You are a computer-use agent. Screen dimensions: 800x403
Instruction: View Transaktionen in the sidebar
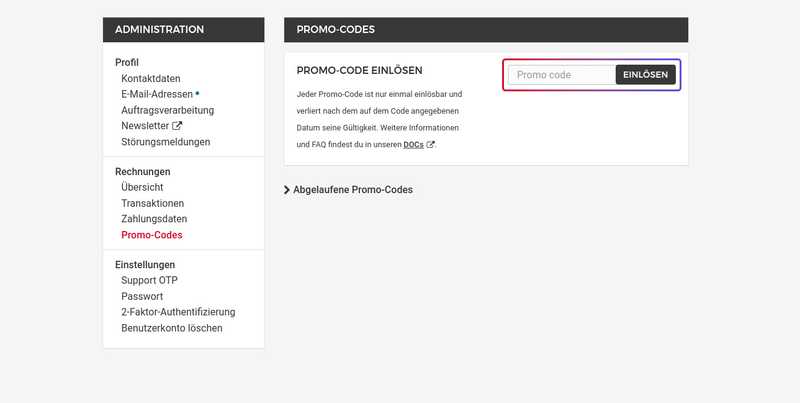pyautogui.click(x=153, y=203)
